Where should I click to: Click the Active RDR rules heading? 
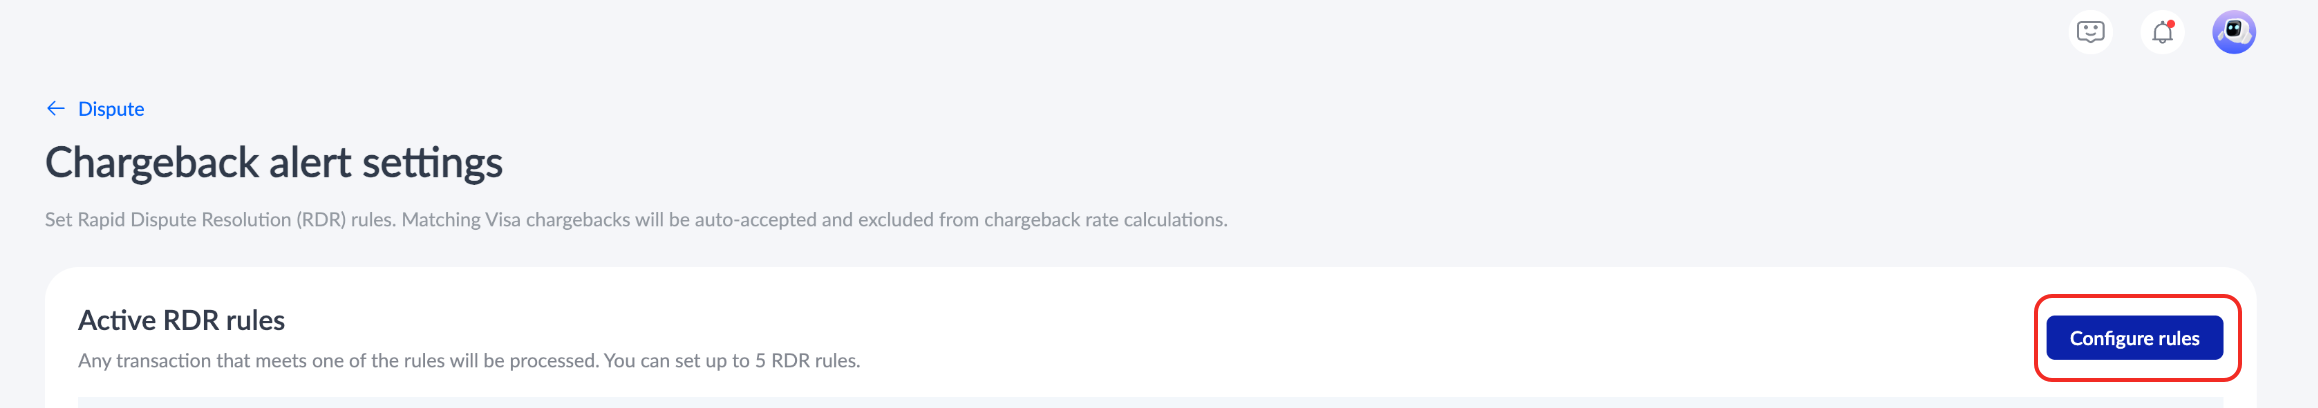181,320
